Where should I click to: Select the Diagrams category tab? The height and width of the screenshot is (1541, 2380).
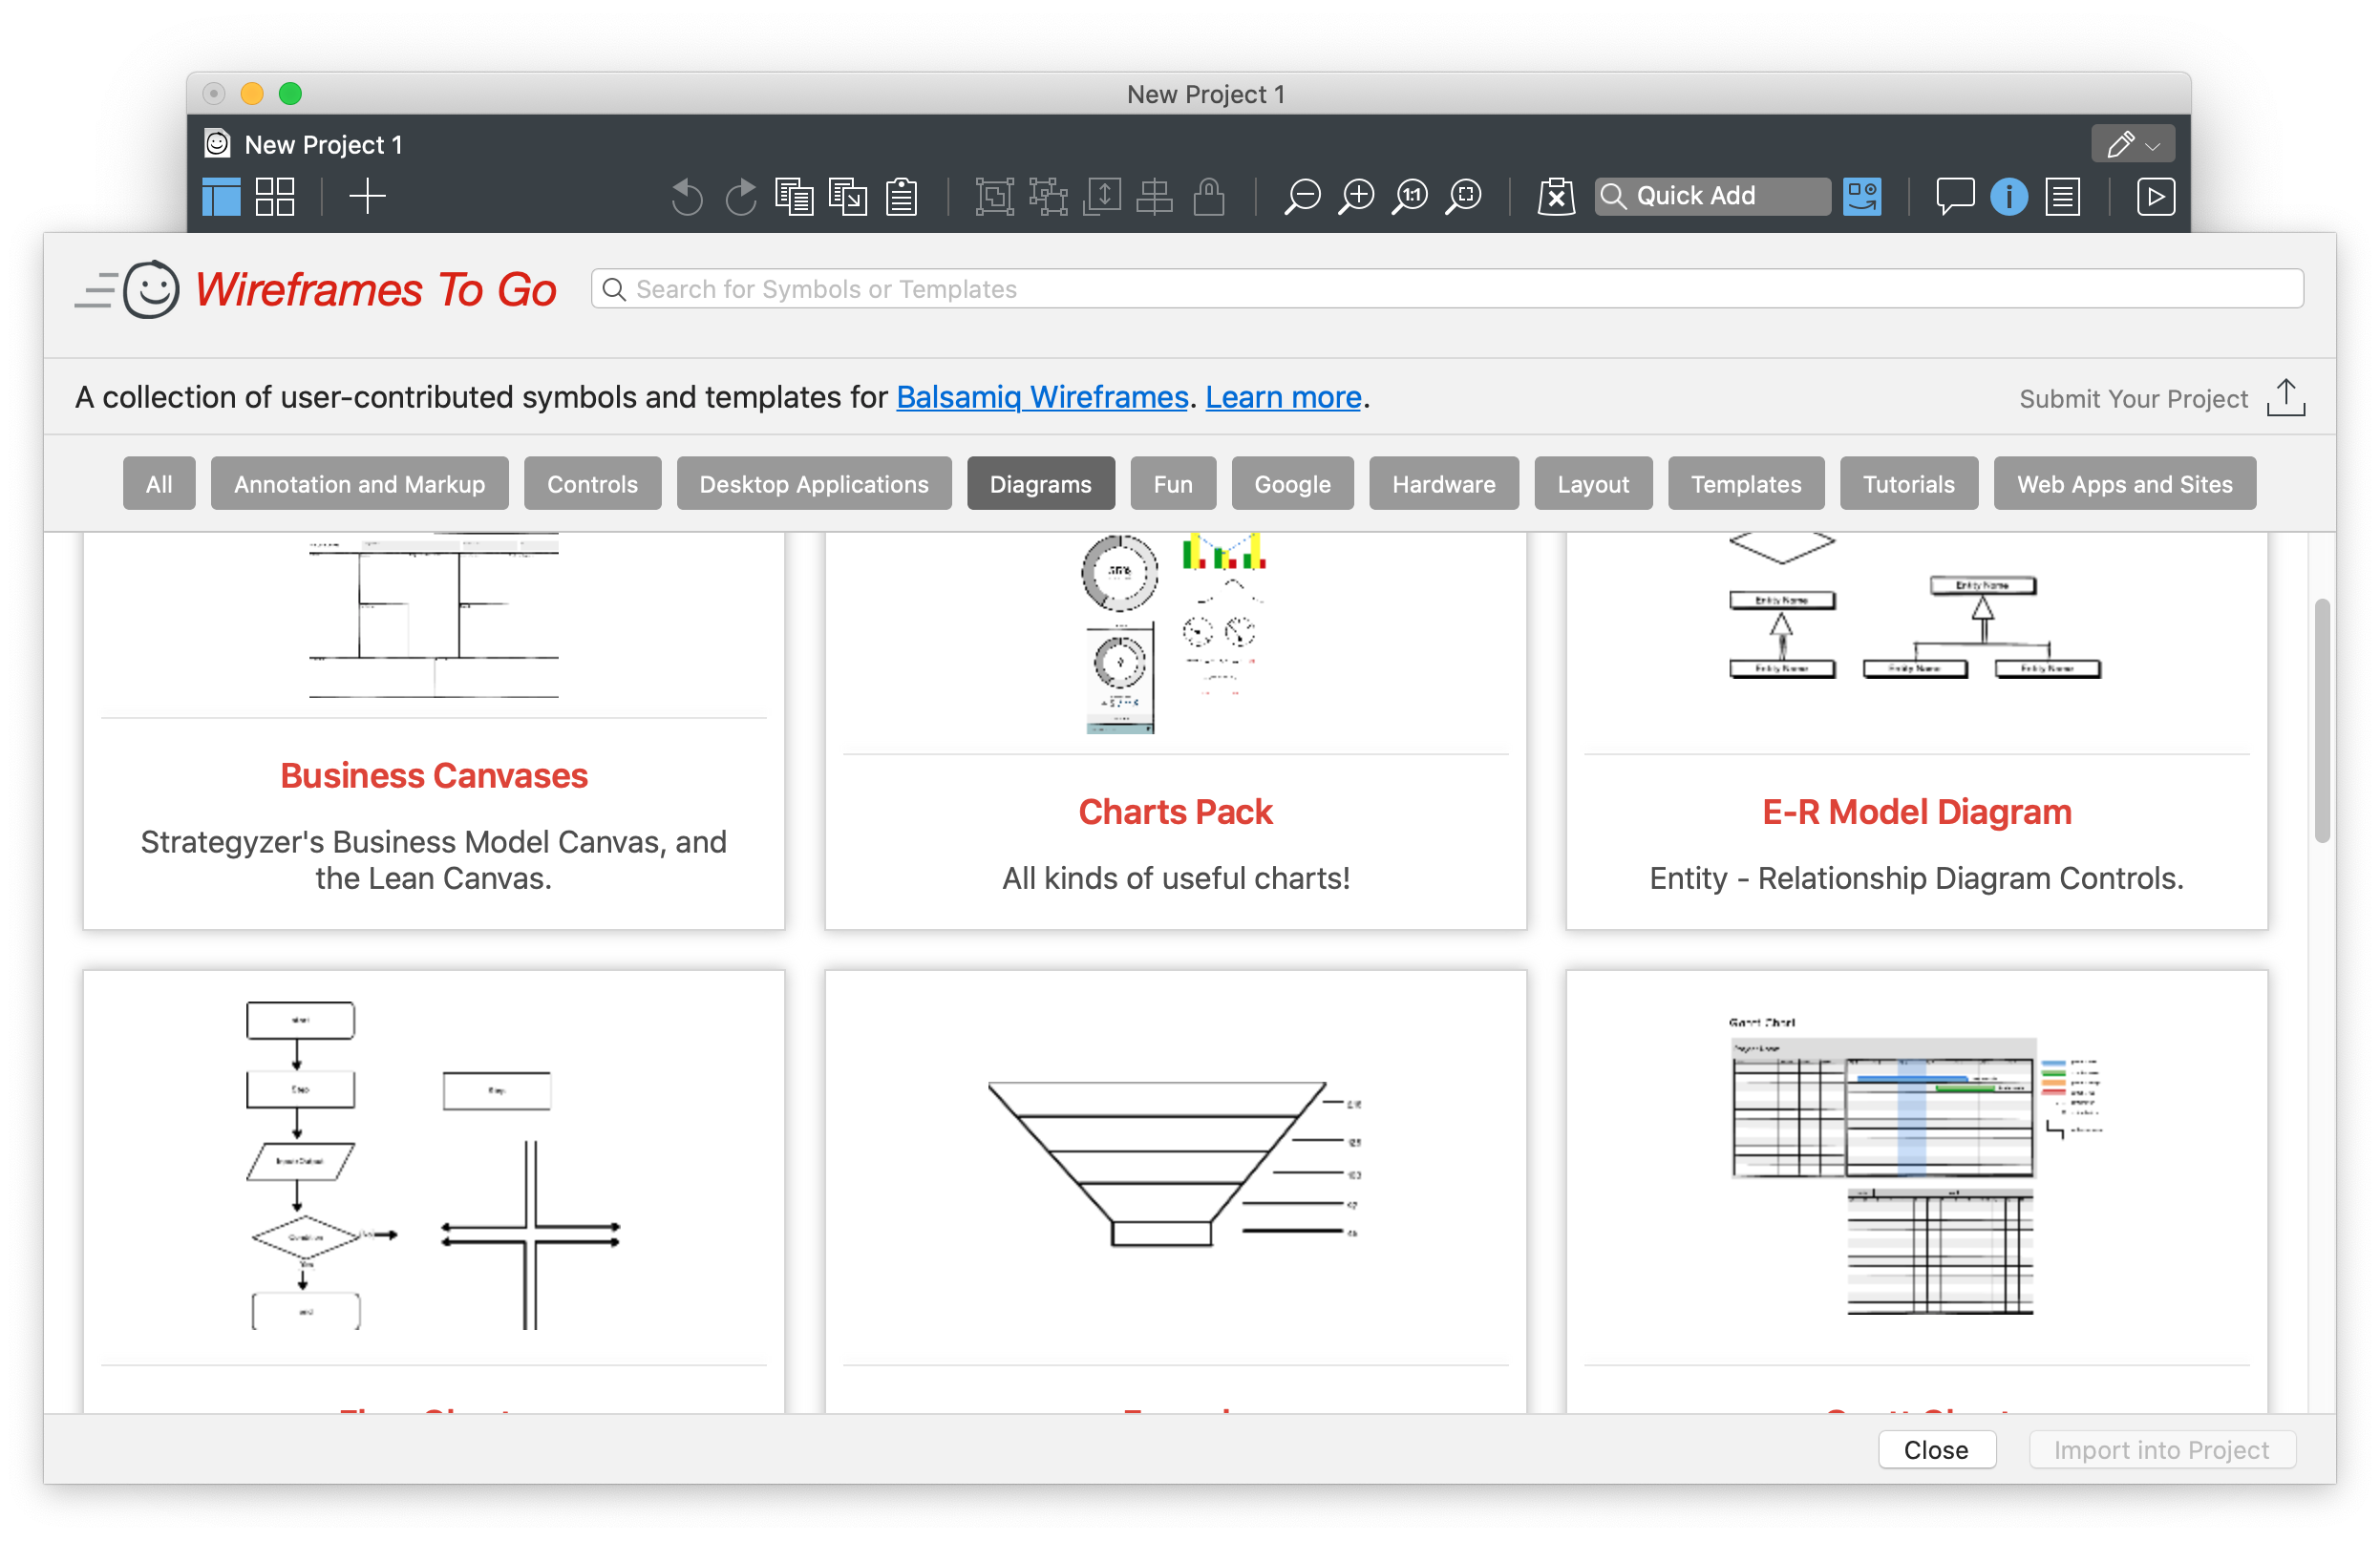click(x=1040, y=484)
